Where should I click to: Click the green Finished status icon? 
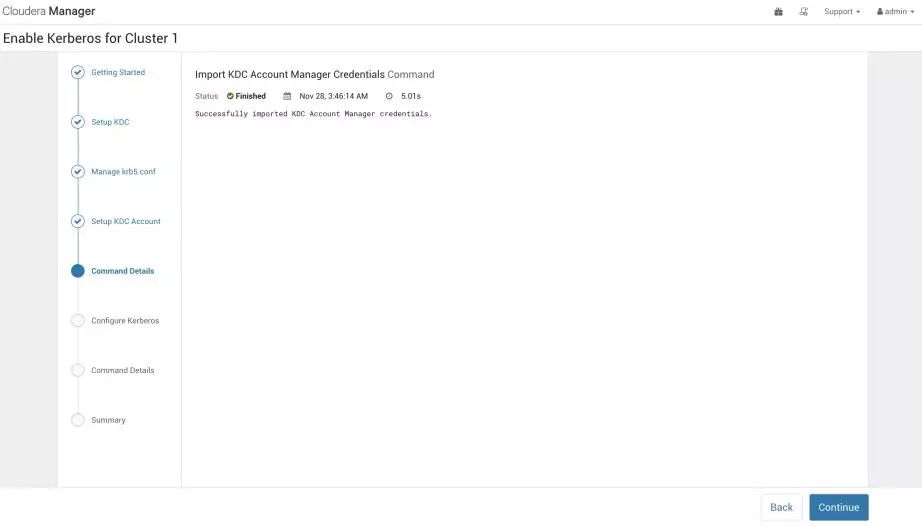point(230,96)
